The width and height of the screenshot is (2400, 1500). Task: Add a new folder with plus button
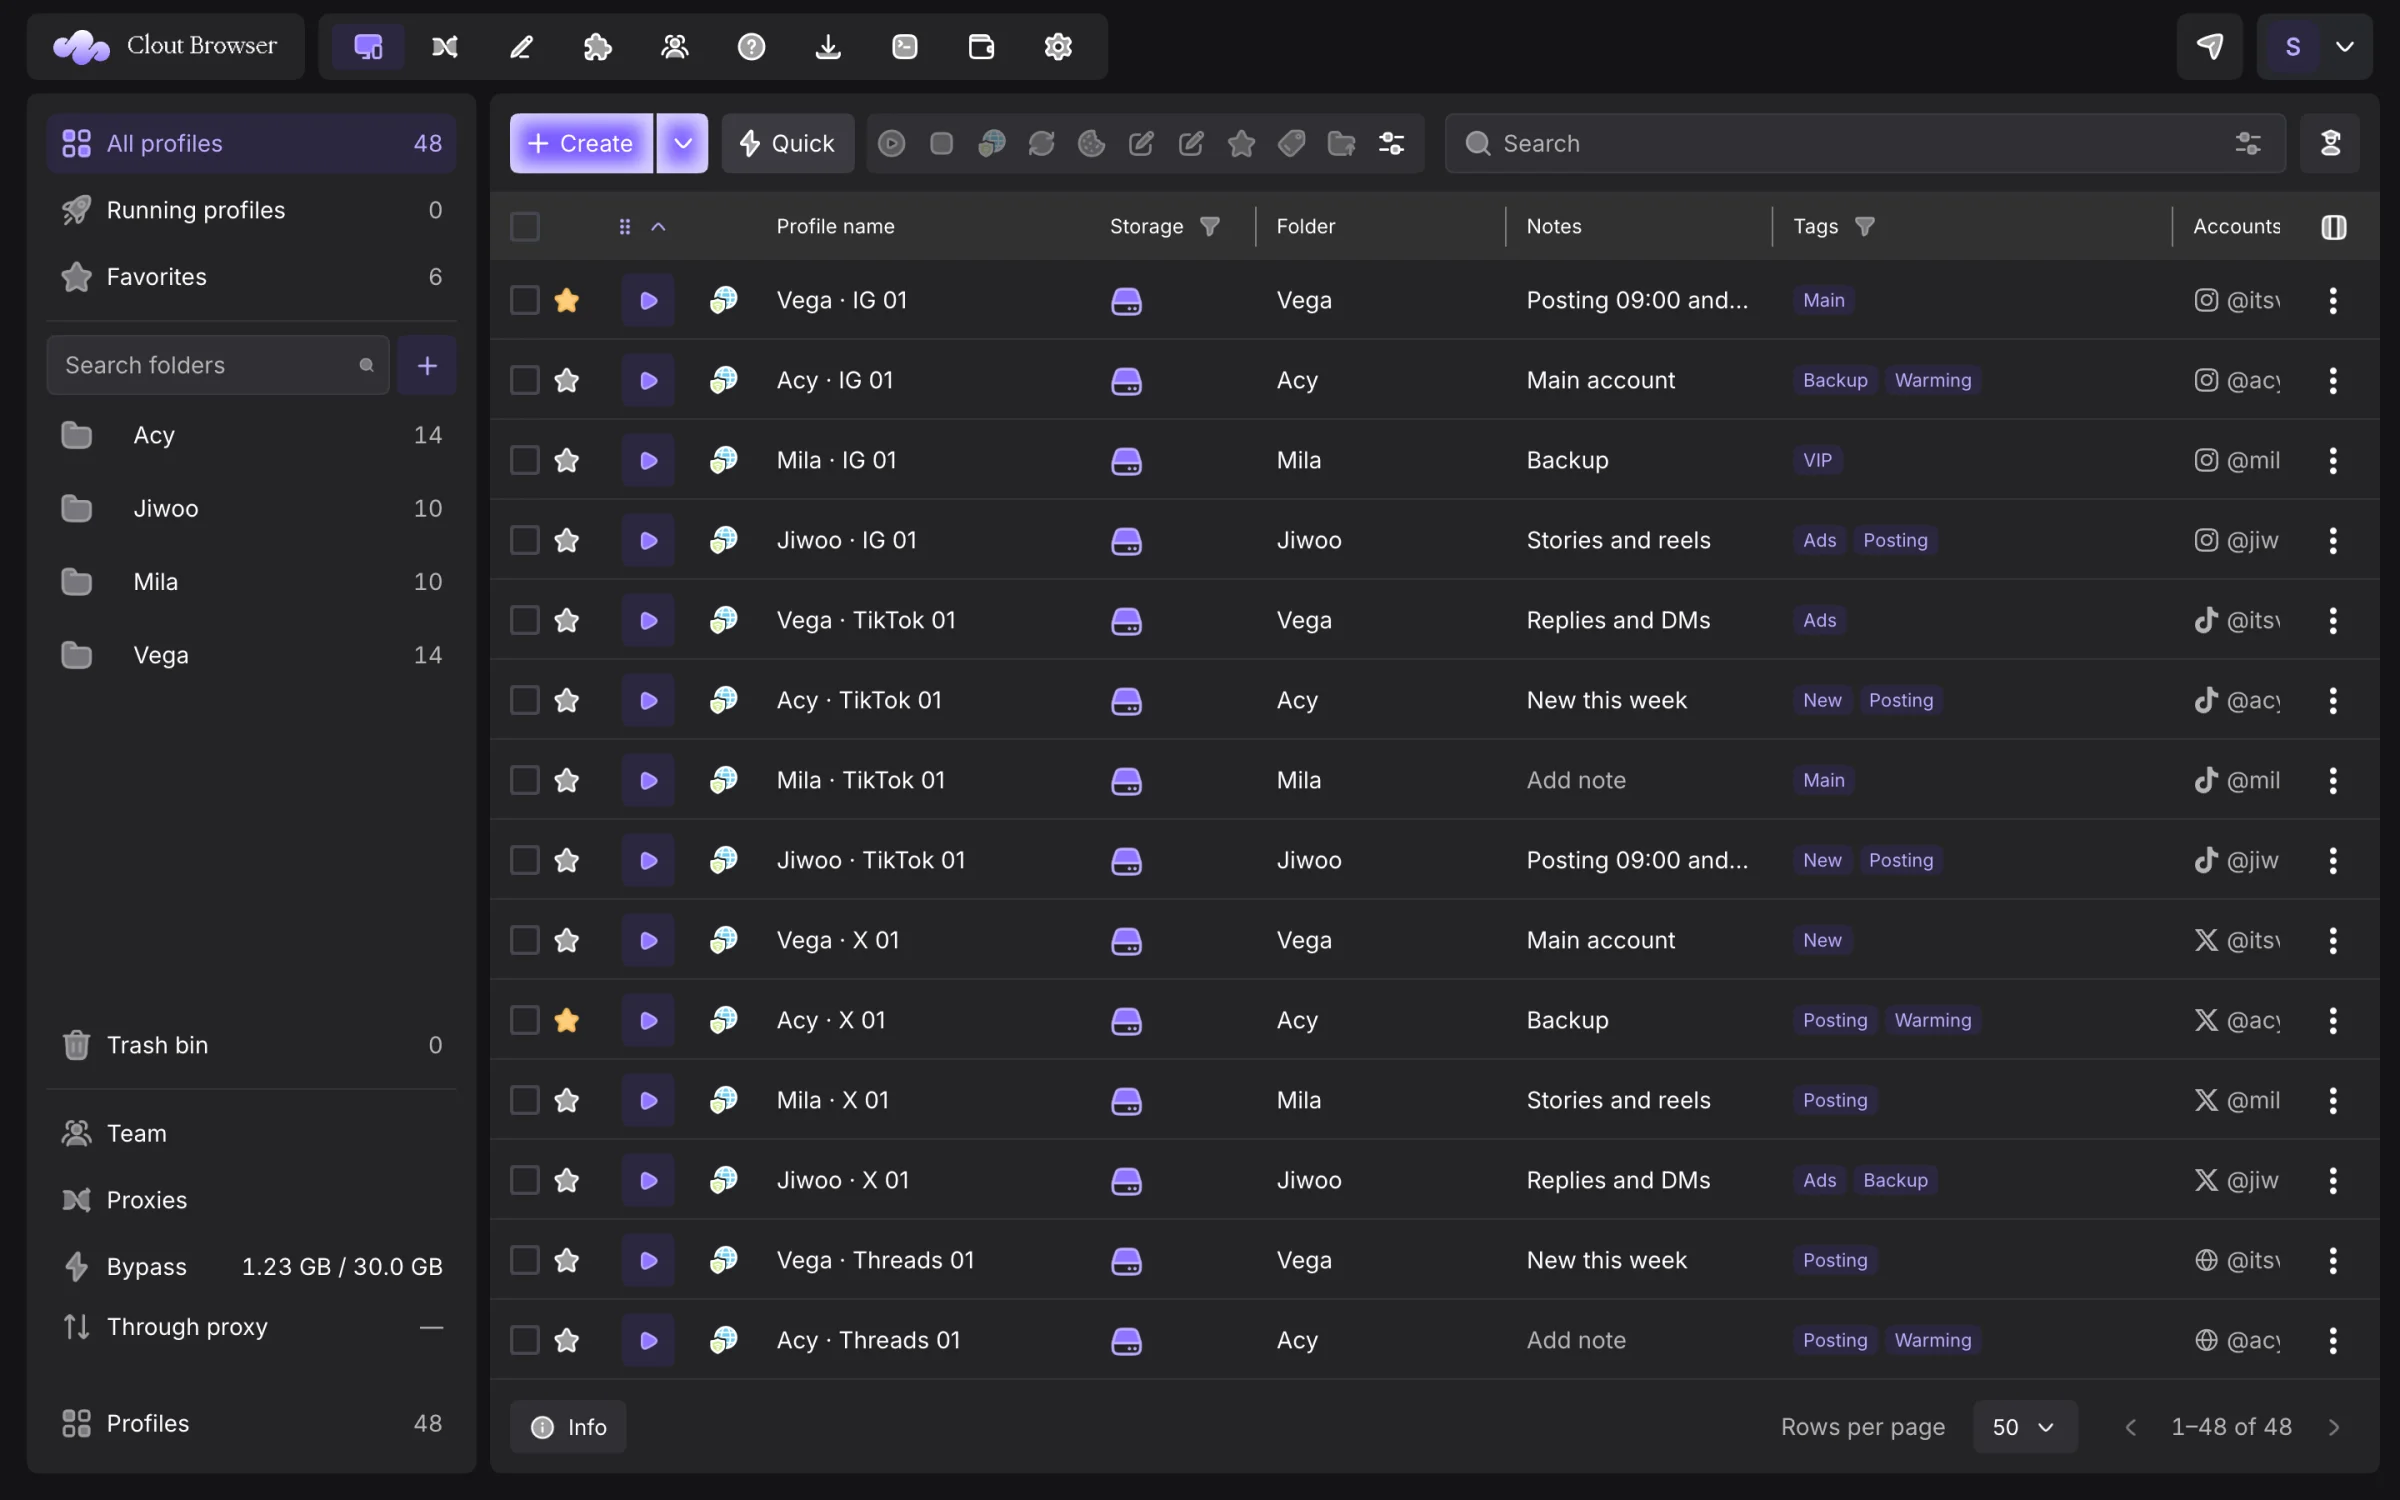click(x=427, y=365)
